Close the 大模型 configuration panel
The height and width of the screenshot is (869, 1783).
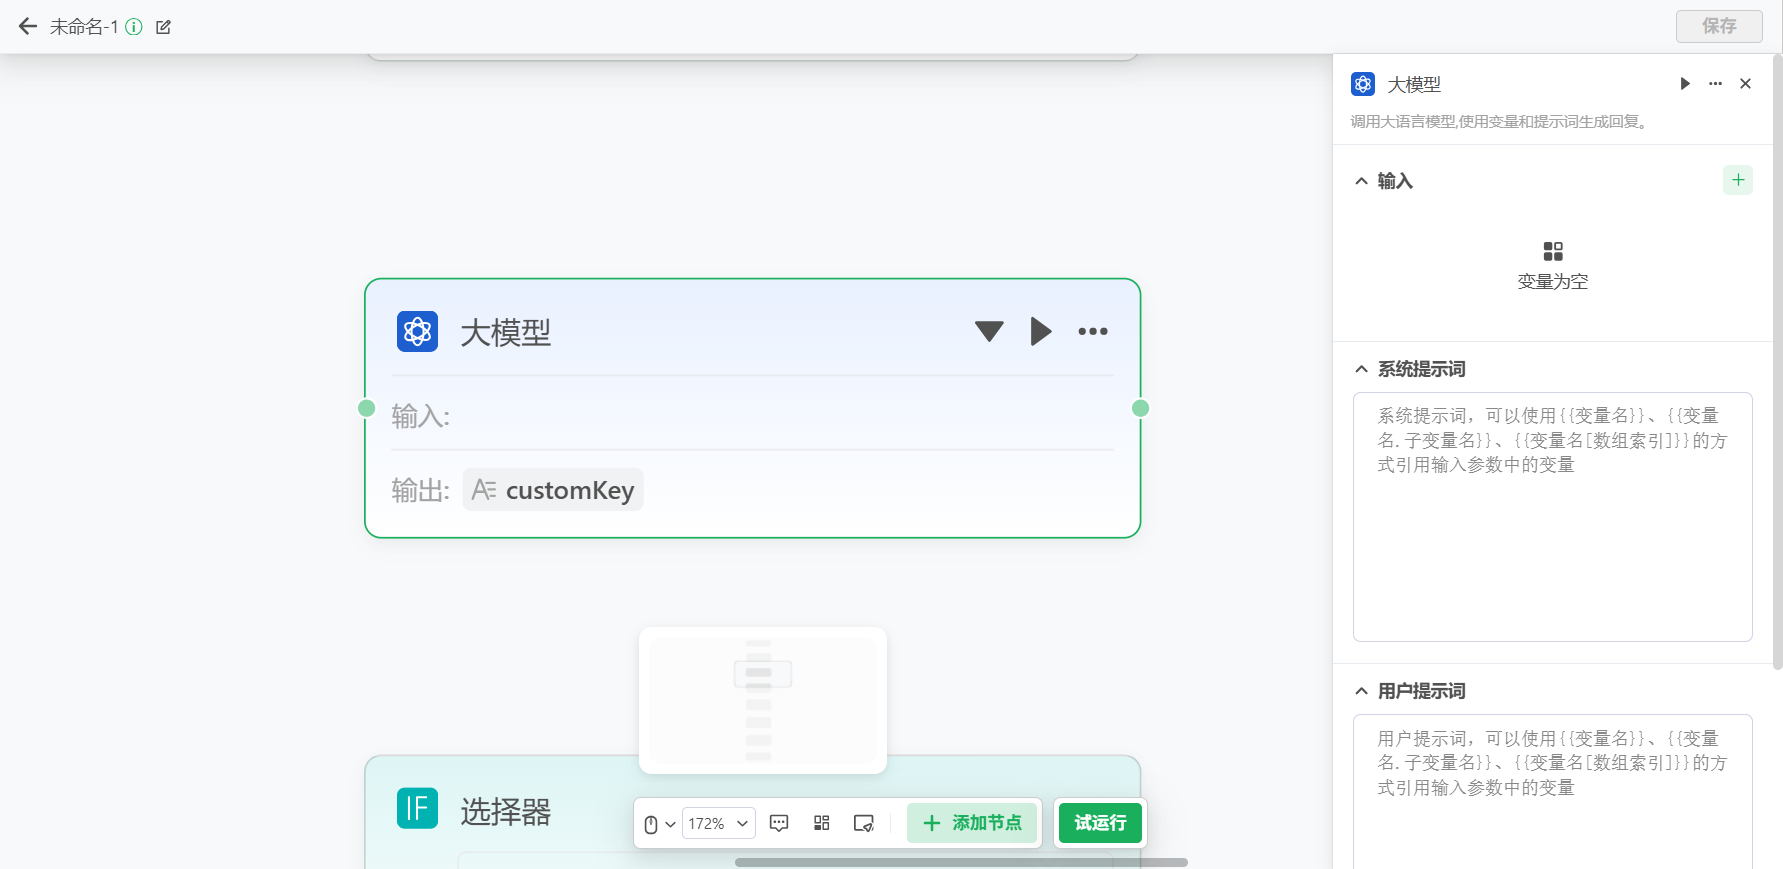[1745, 84]
